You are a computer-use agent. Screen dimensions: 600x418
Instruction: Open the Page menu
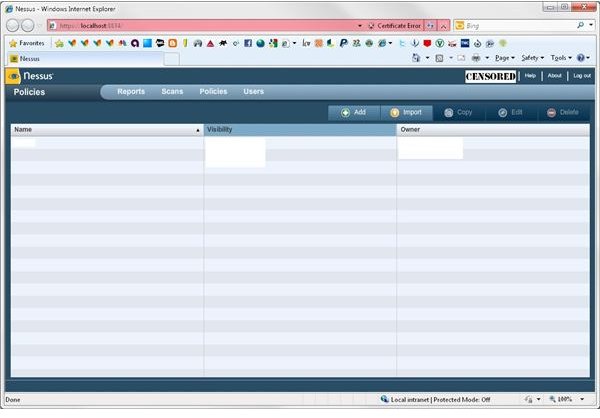pyautogui.click(x=505, y=58)
